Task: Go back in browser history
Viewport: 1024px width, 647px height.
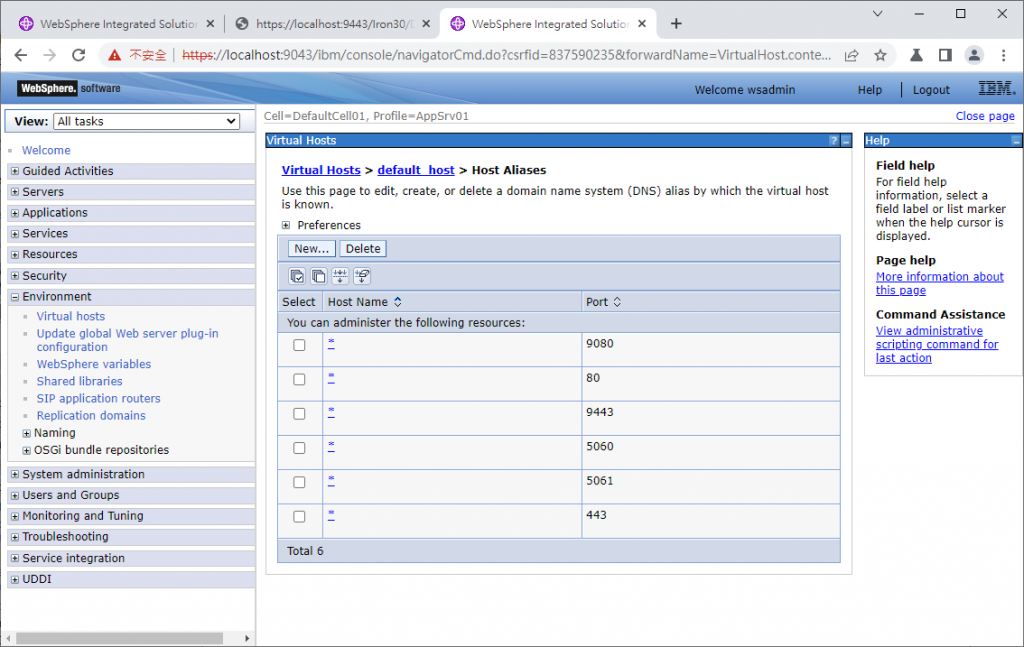Action: point(21,55)
